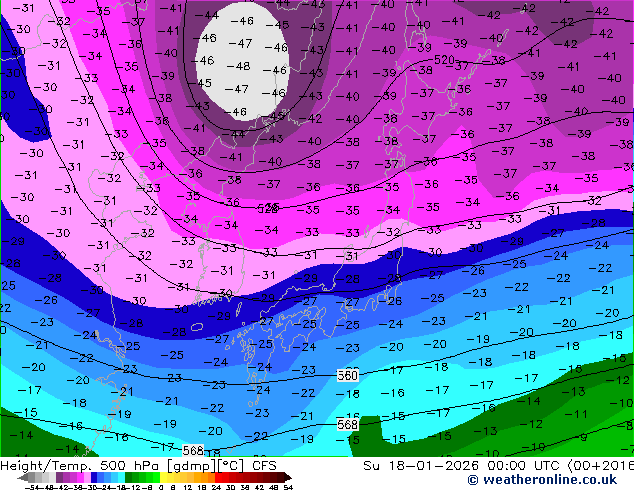Click the '568' label directly below '560'
This screenshot has height=490, width=634.
(x=347, y=424)
